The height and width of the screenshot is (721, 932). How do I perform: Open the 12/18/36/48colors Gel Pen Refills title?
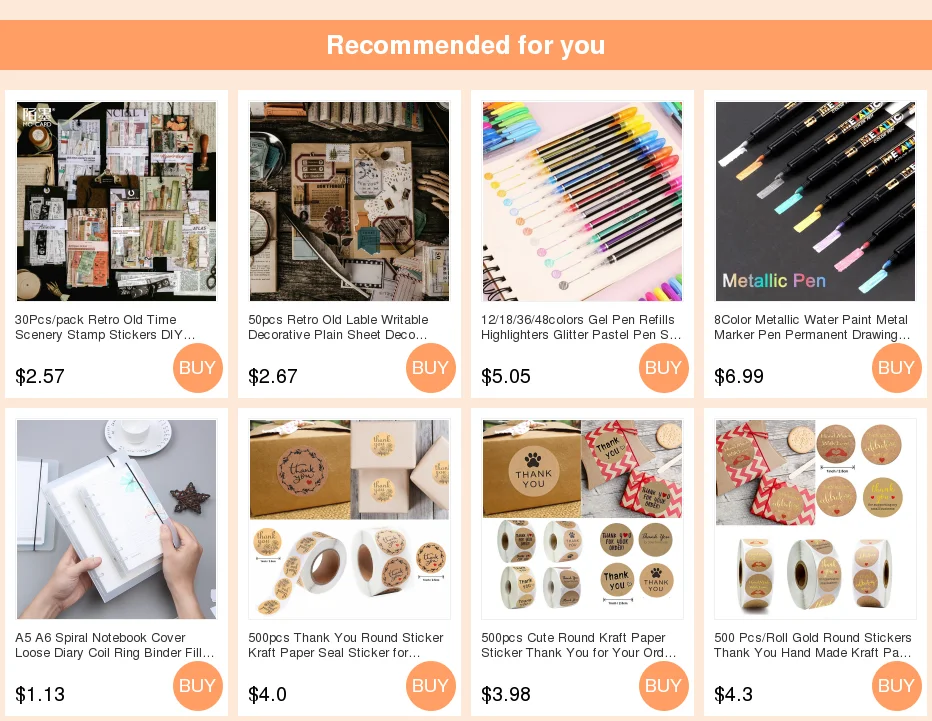tap(581, 327)
